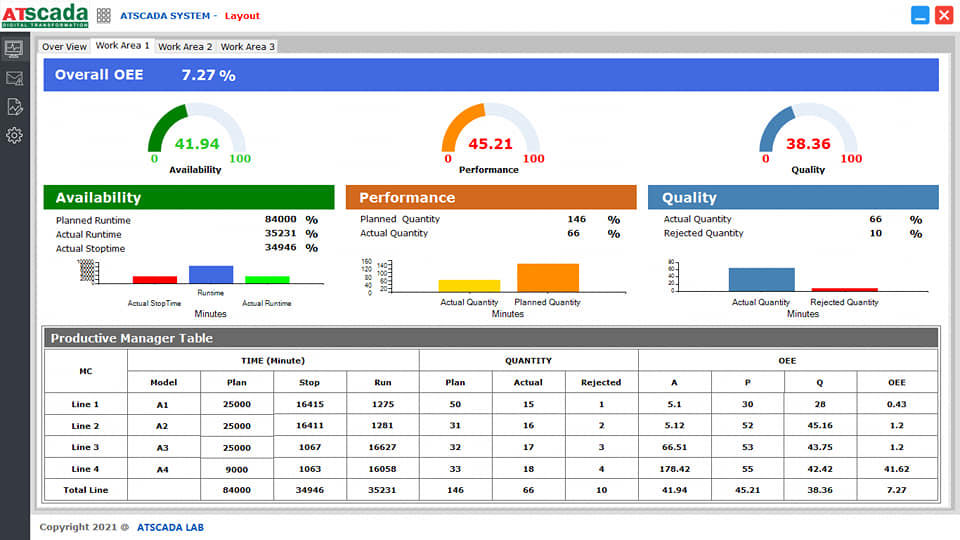Click the Total Line row label
The image size is (960, 540).
point(85,490)
